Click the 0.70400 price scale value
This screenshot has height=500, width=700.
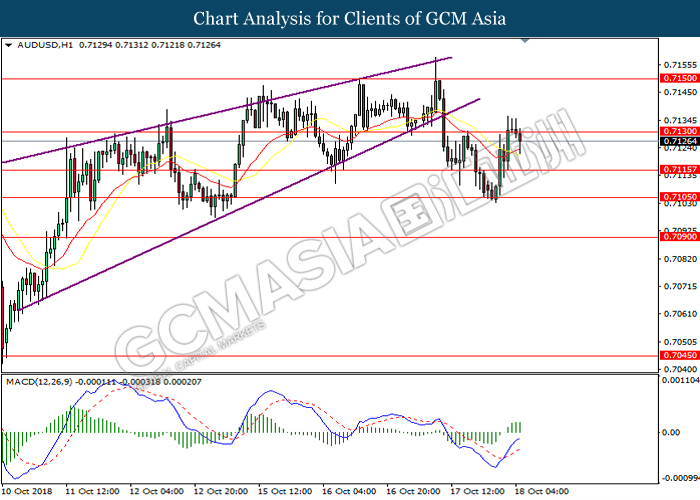680,369
